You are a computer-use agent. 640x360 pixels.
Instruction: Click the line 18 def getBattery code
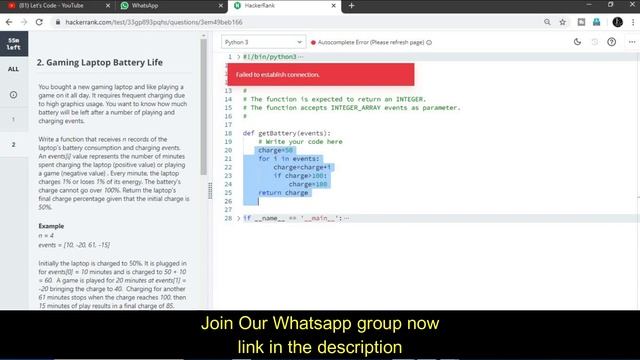pyautogui.click(x=287, y=133)
